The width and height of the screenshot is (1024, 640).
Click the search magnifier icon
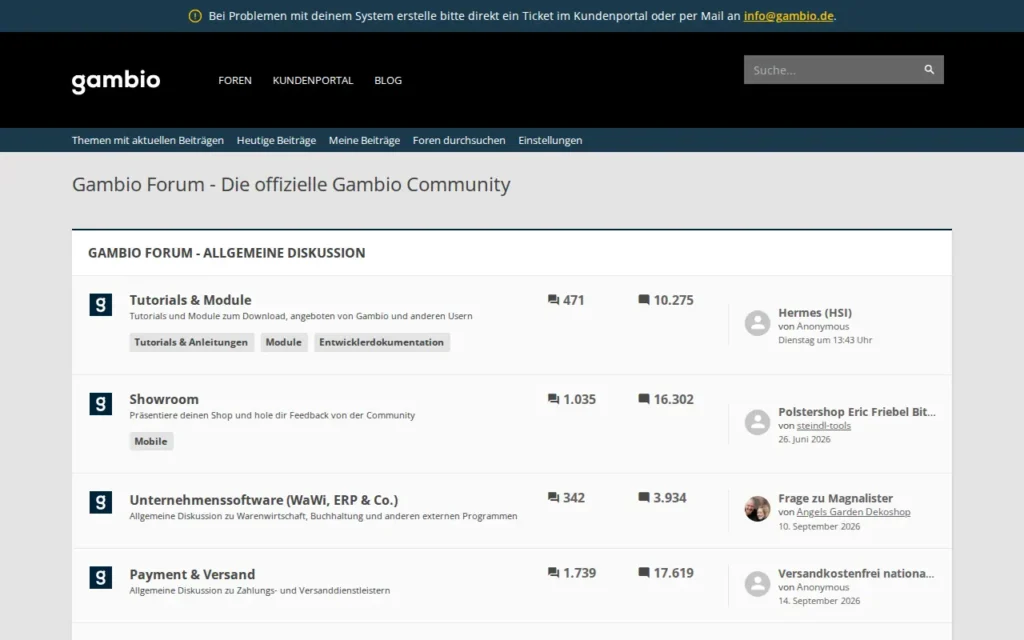click(929, 69)
